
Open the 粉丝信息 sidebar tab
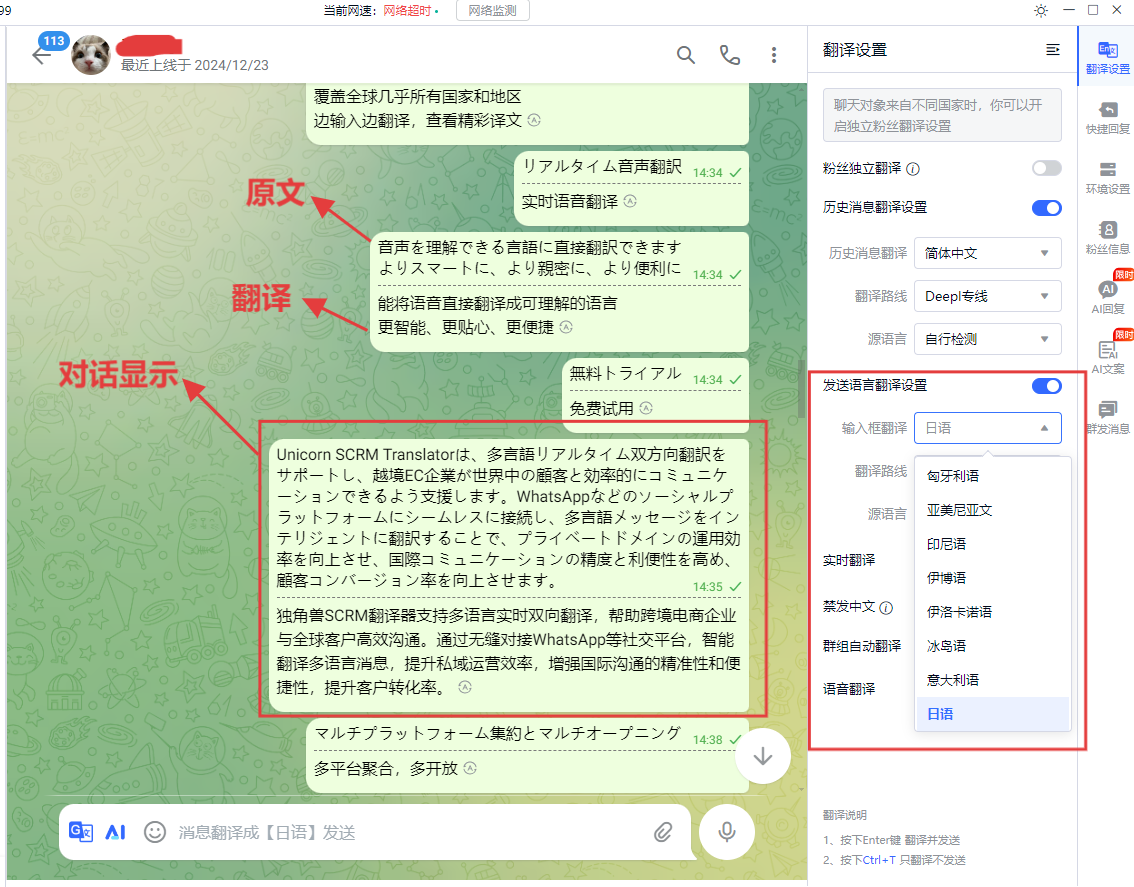point(1107,237)
